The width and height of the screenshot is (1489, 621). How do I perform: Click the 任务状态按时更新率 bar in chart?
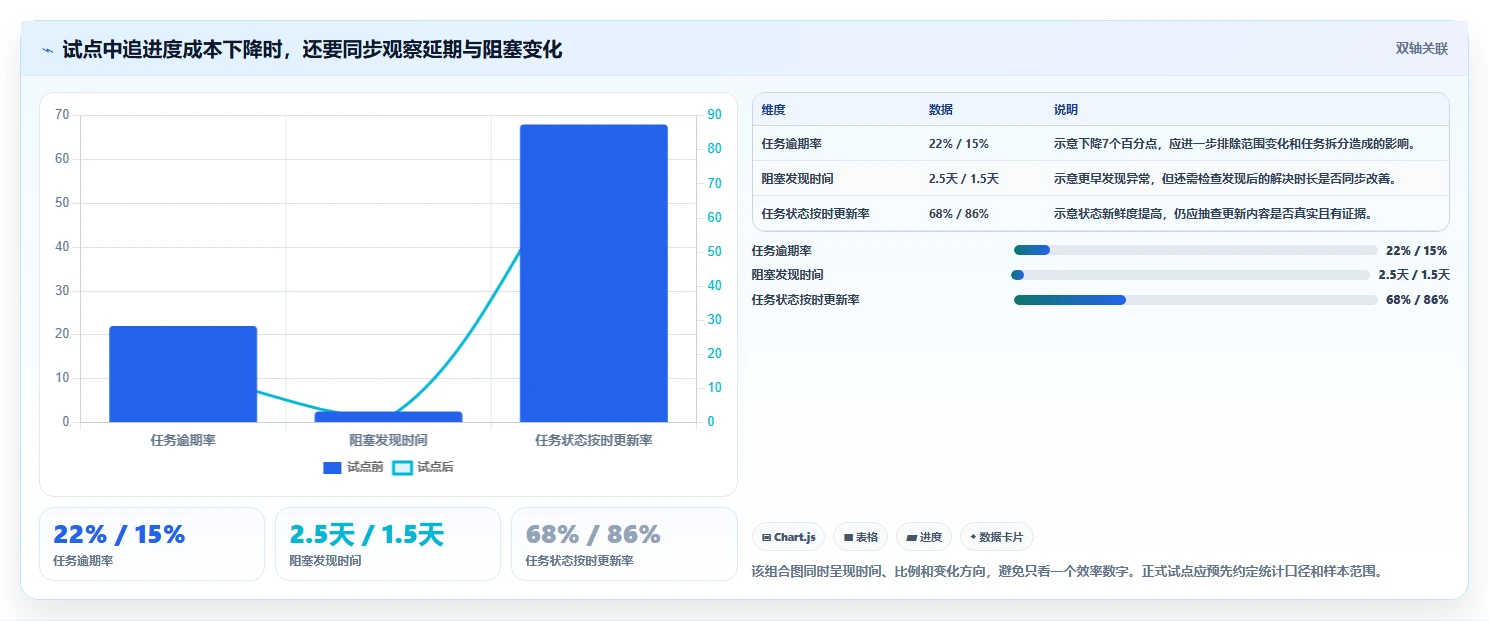tap(593, 273)
